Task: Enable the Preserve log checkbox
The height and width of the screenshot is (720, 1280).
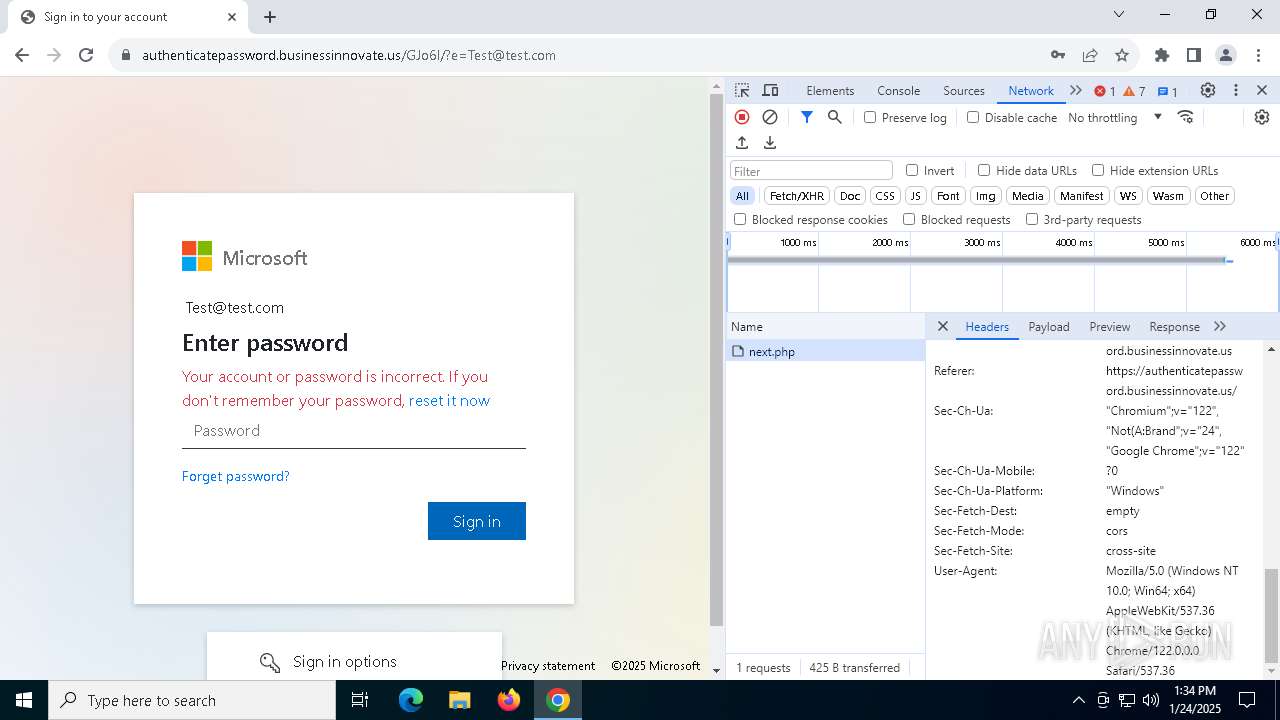Action: point(870,117)
